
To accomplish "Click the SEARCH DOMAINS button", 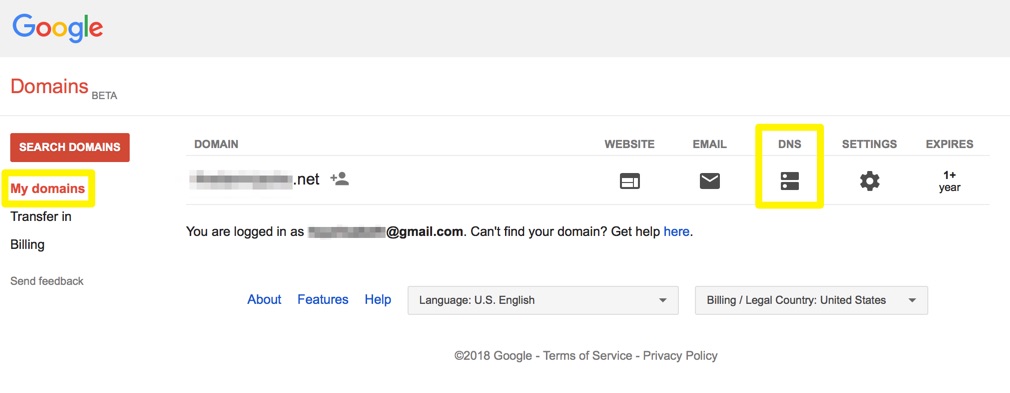I will tap(70, 147).
